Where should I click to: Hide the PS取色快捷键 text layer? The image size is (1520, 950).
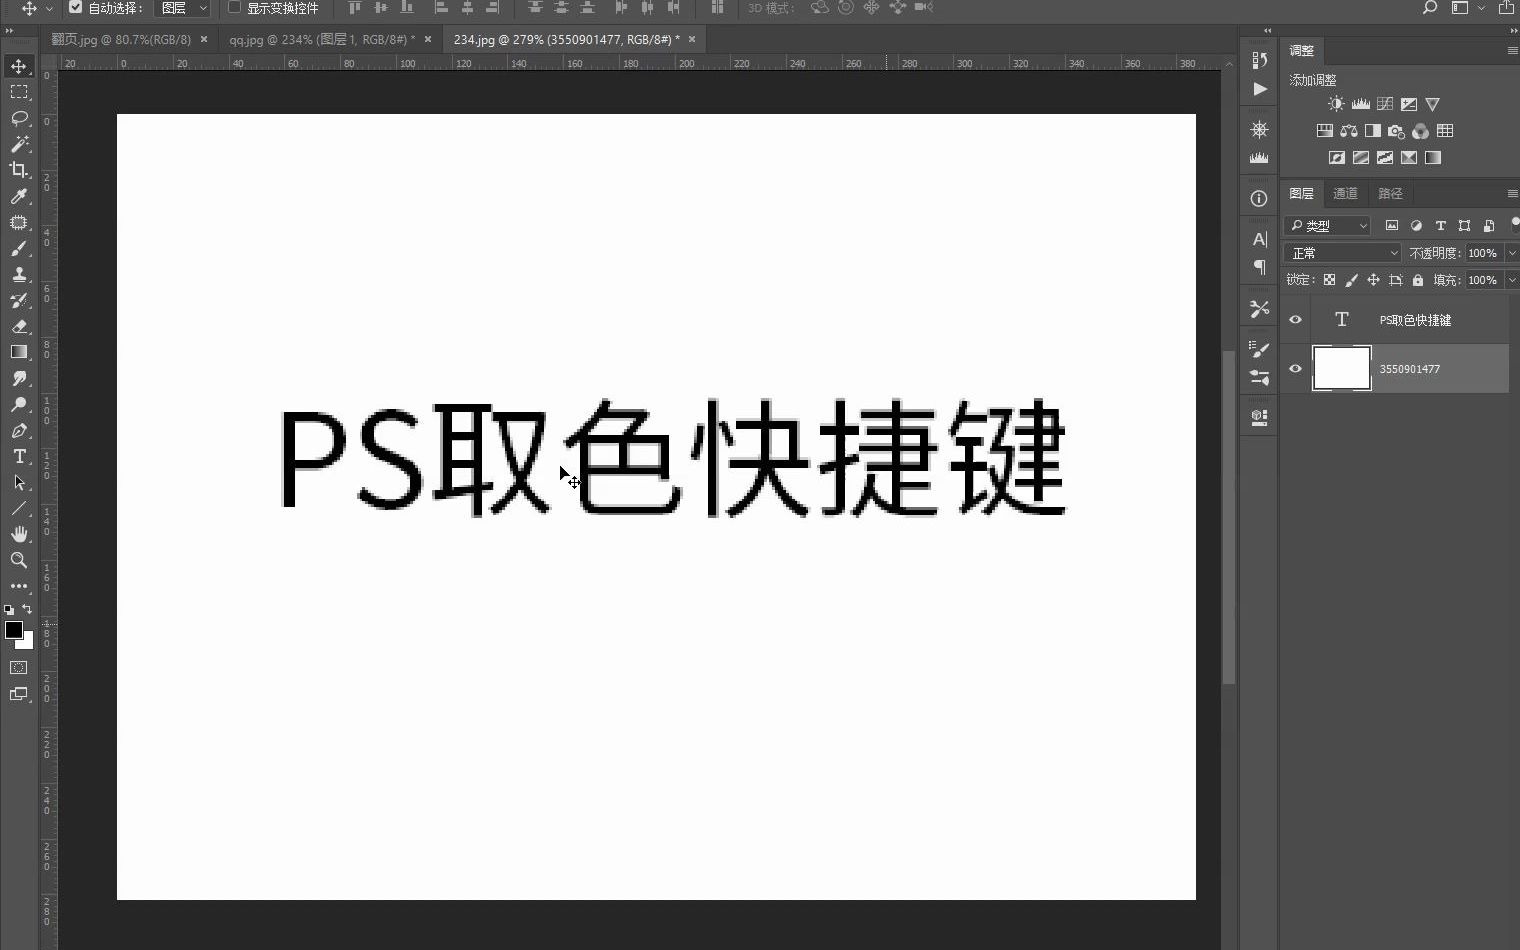[1295, 319]
